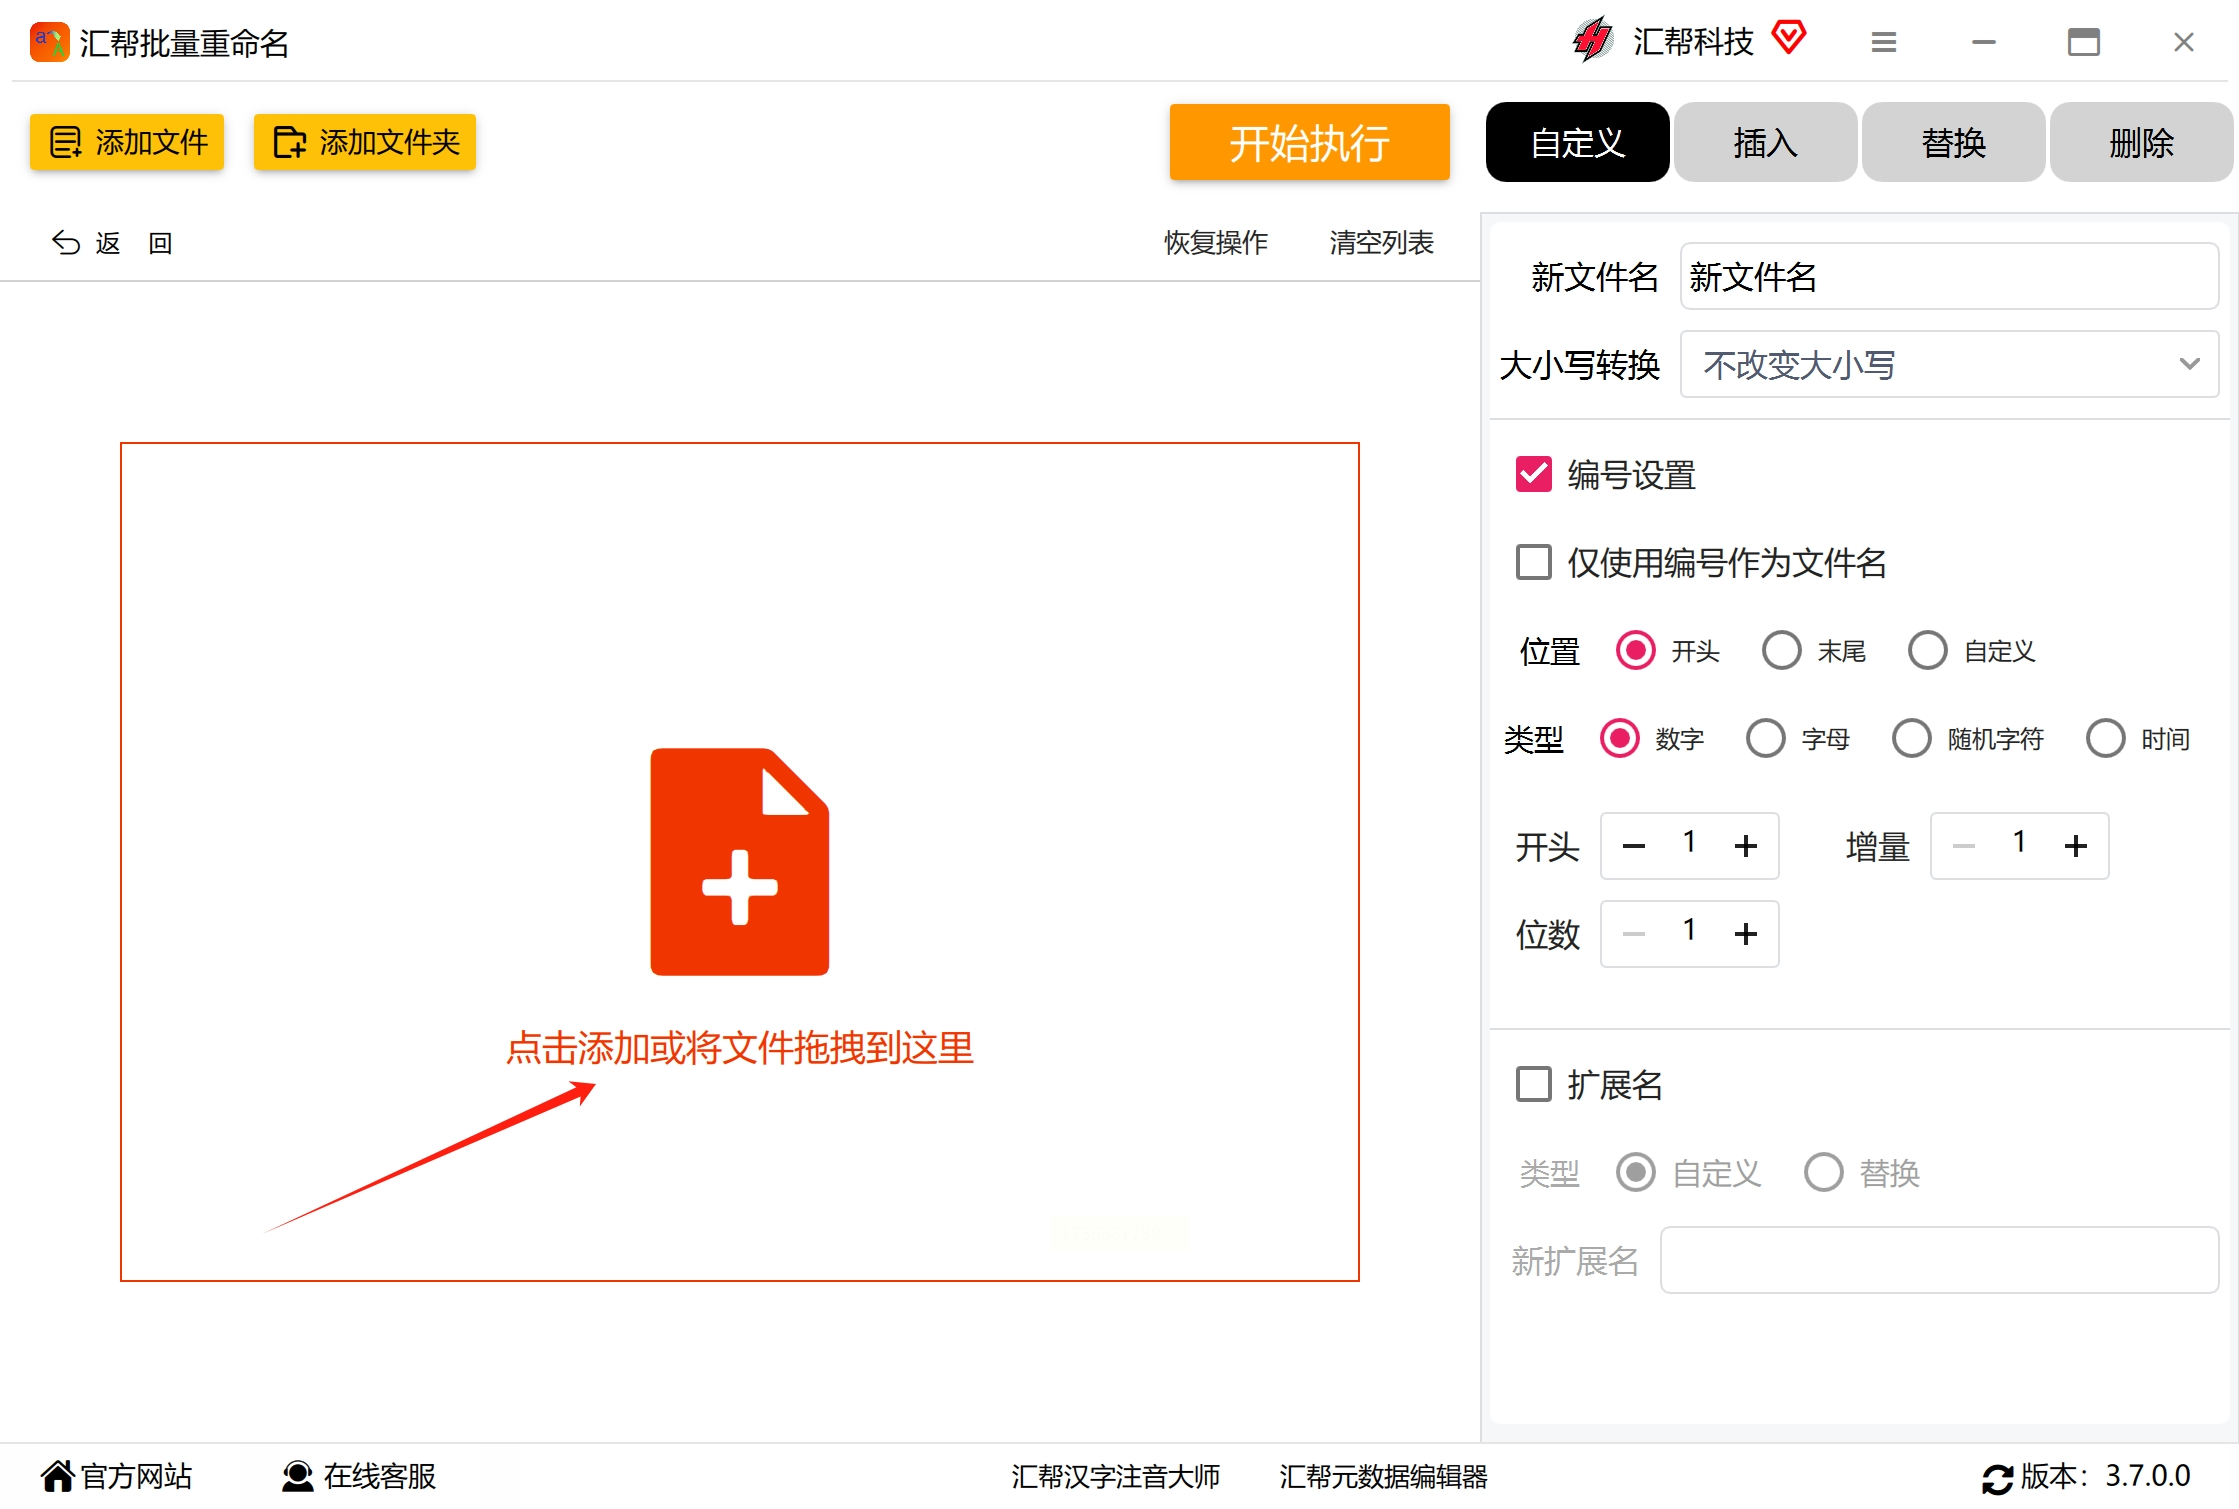Select 末尾 position radio button
Viewport: 2239px width, 1509px height.
[x=1781, y=651]
